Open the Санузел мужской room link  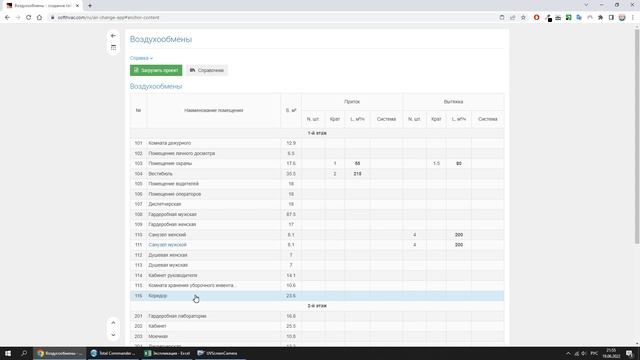tap(167, 245)
